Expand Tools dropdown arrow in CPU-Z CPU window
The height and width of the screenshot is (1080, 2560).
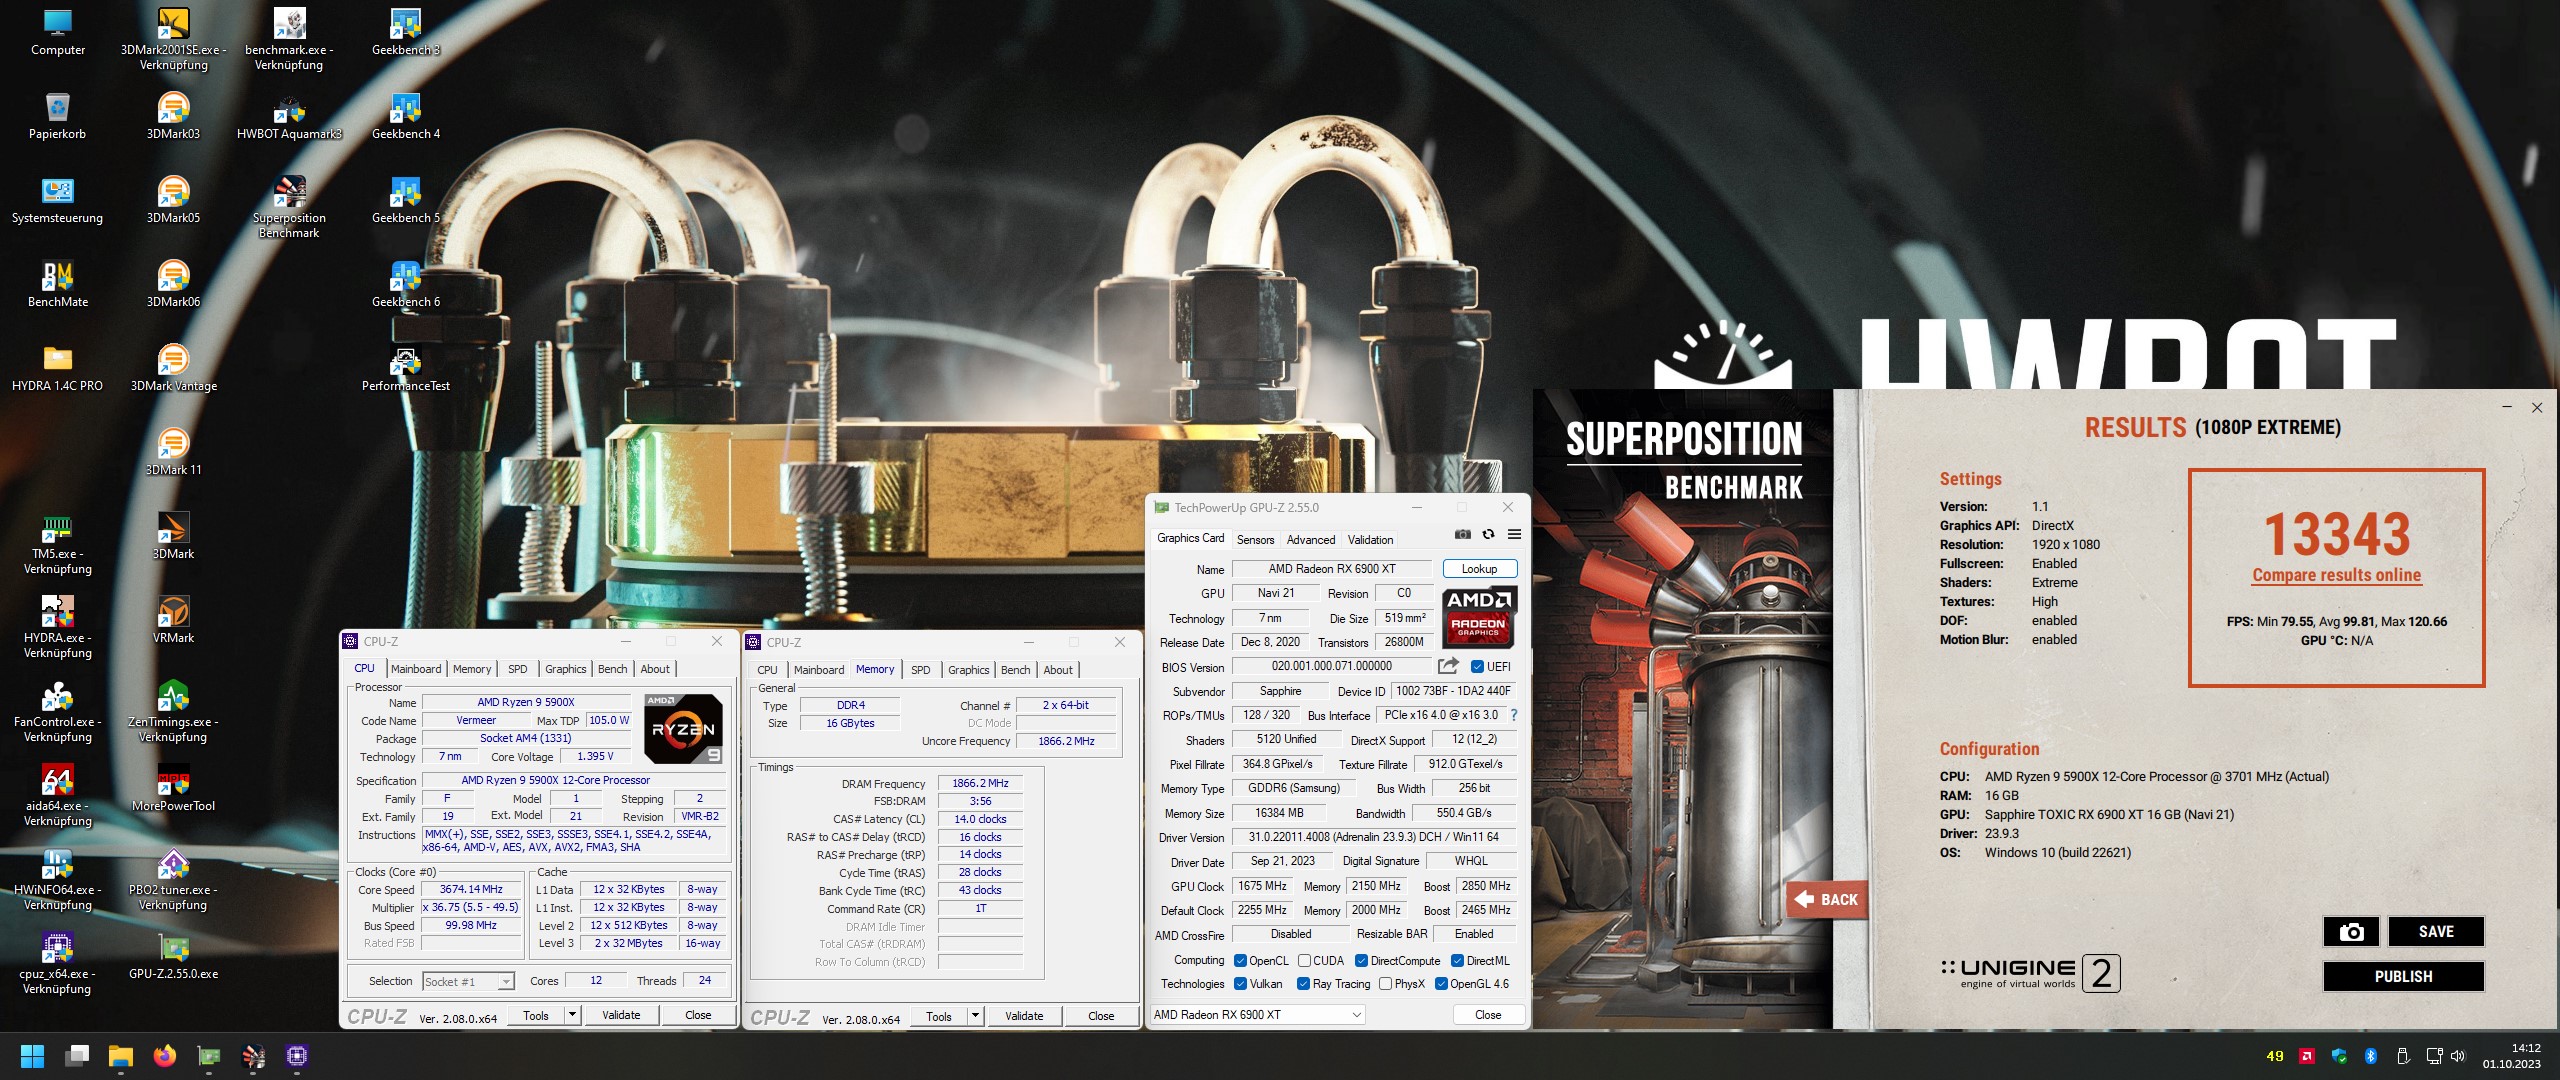click(x=573, y=1015)
